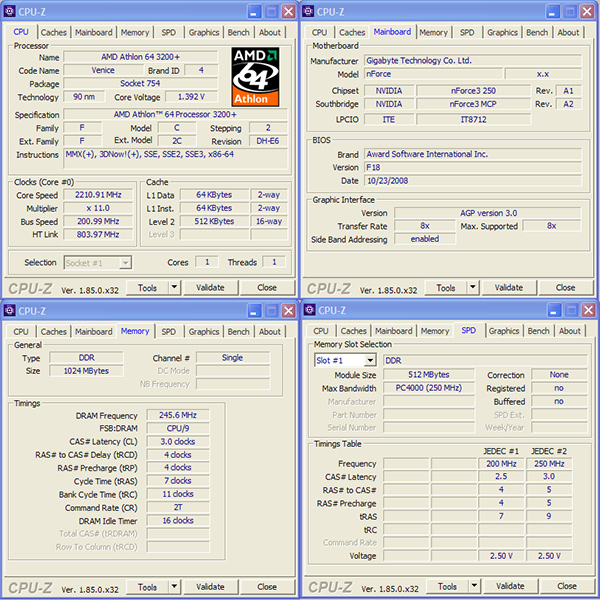This screenshot has height=600, width=600.
Task: Click the Instructions field with MMX(+)
Action: coord(176,158)
